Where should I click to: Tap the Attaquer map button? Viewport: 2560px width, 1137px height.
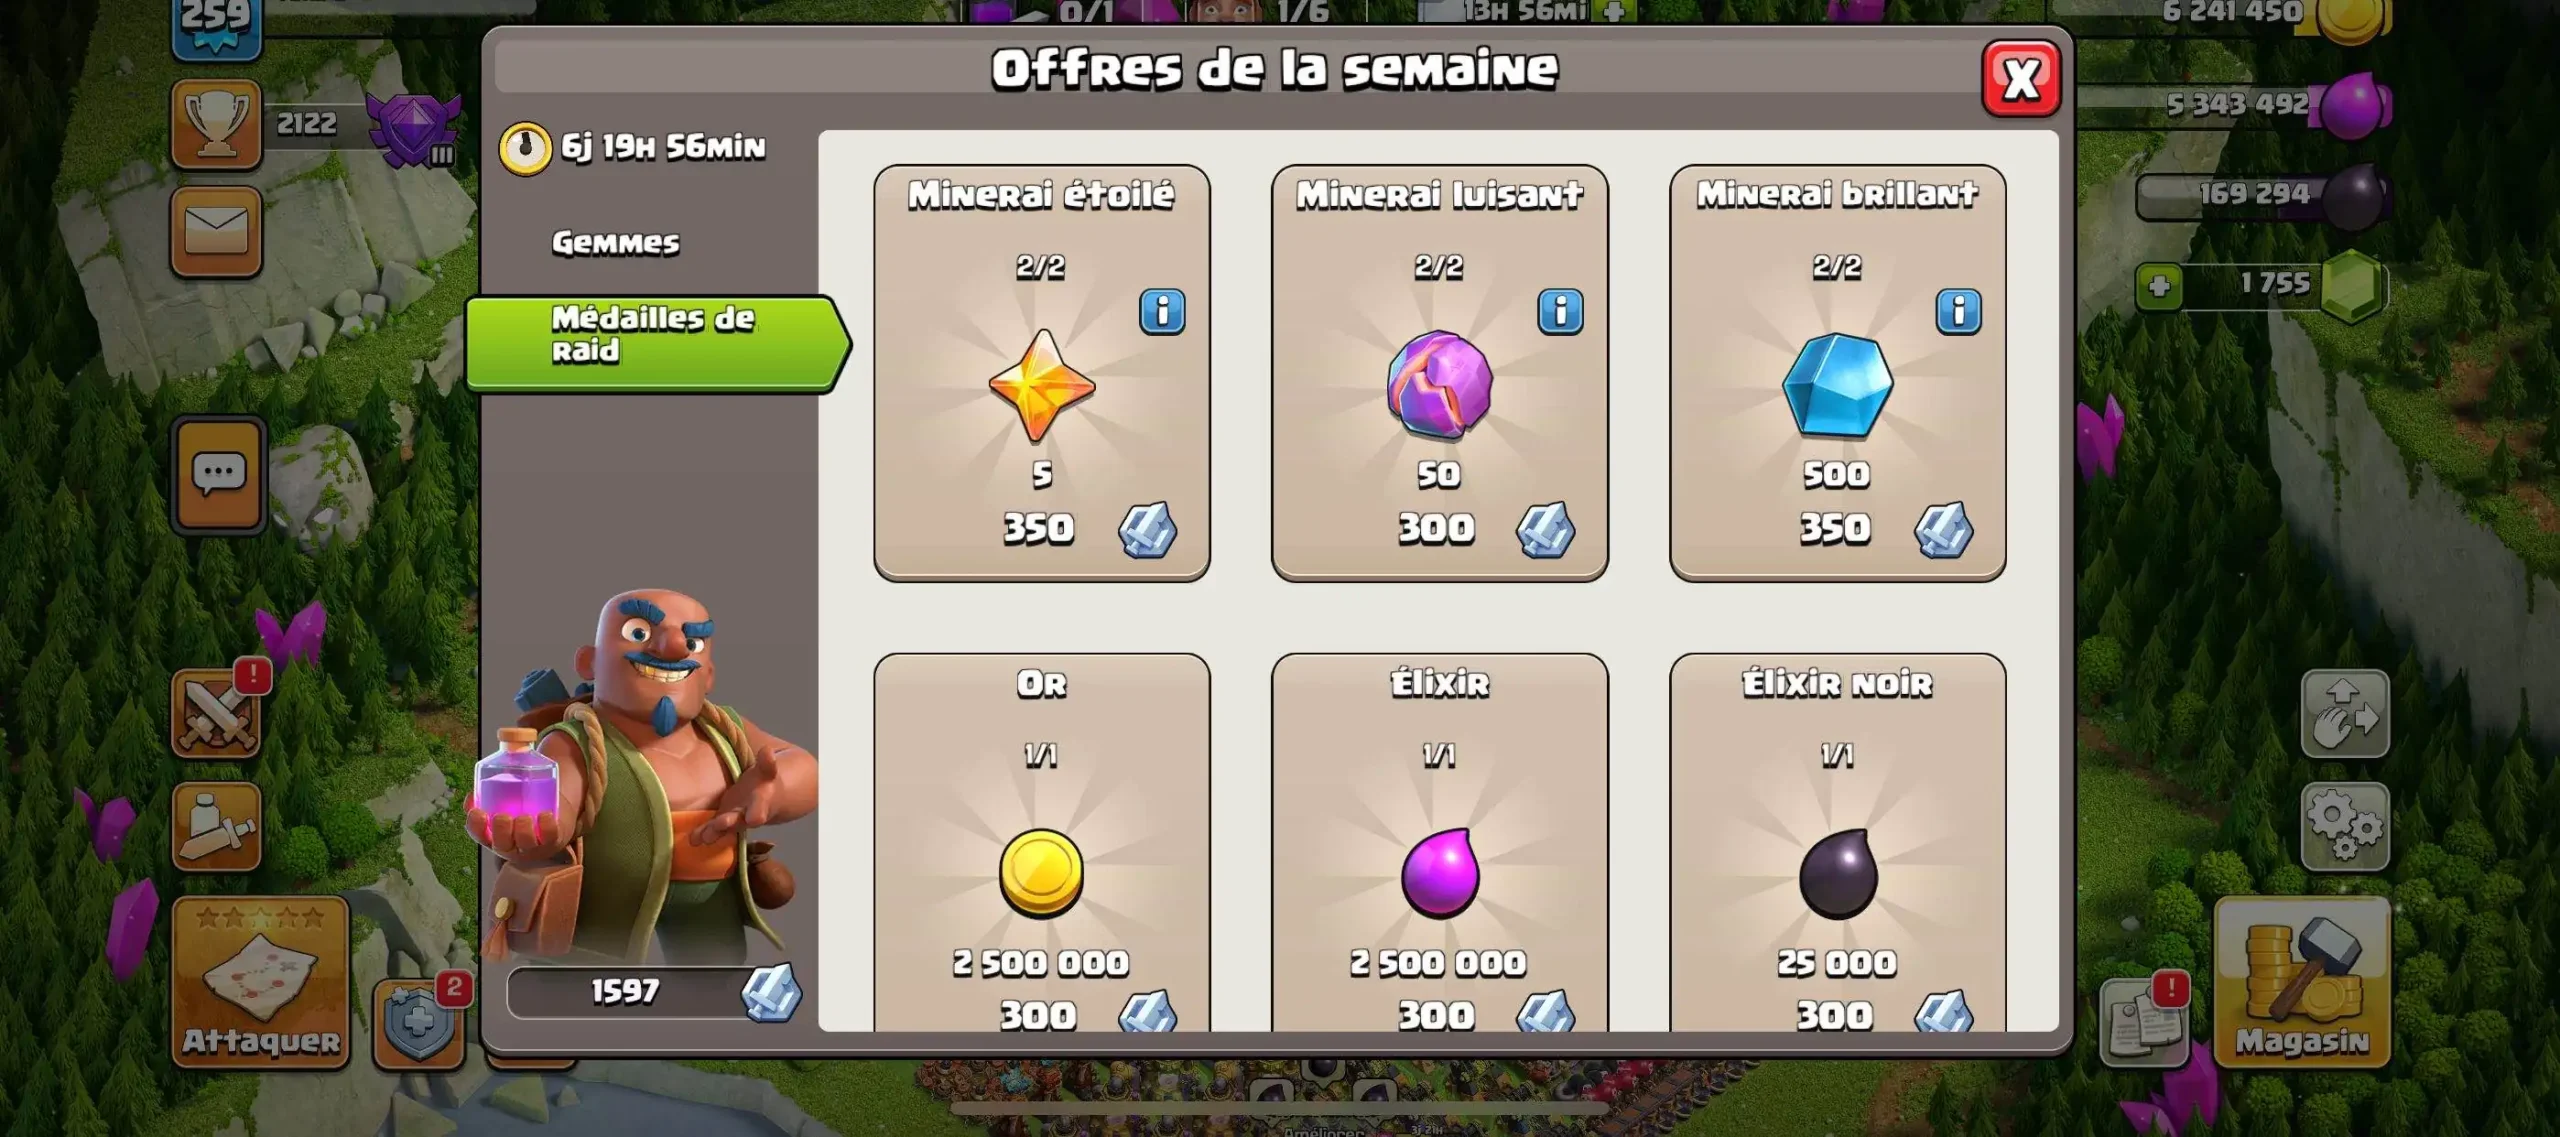tap(261, 983)
